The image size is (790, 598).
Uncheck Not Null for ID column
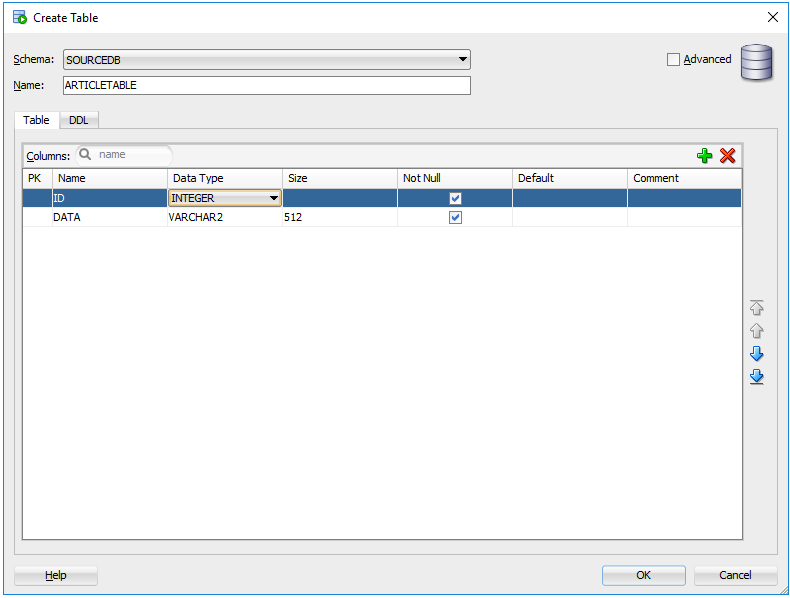[455, 198]
